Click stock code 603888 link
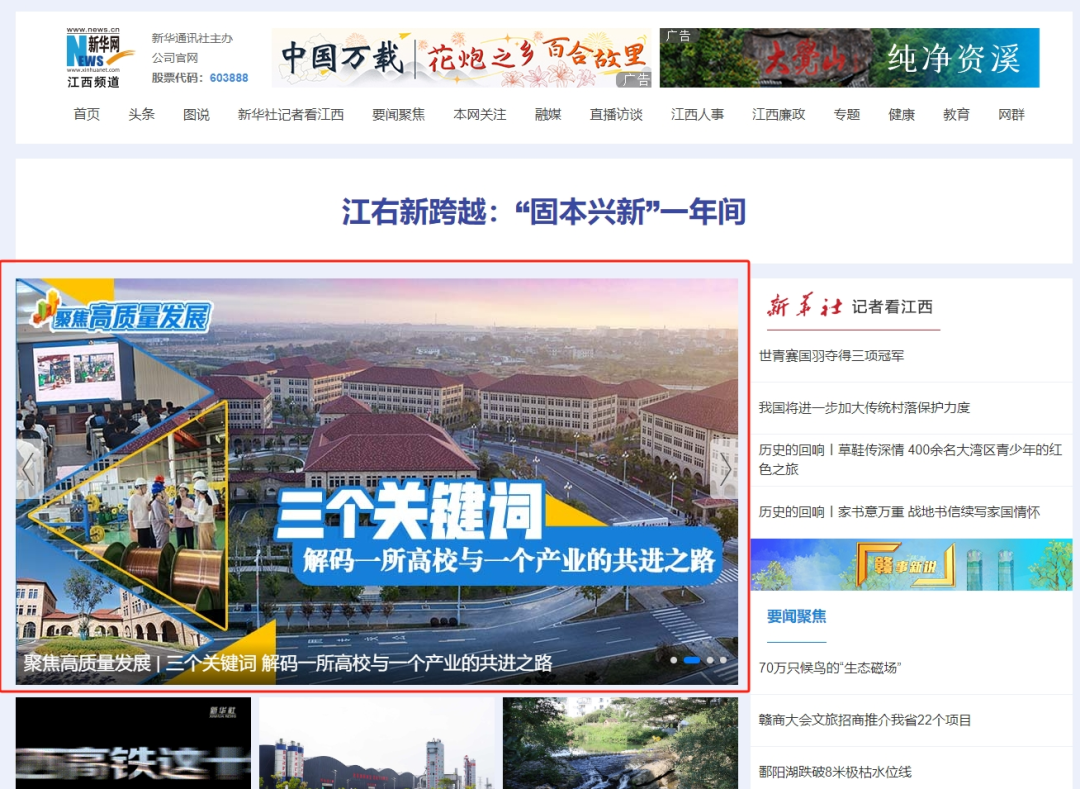This screenshot has width=1080, height=789. [x=229, y=78]
